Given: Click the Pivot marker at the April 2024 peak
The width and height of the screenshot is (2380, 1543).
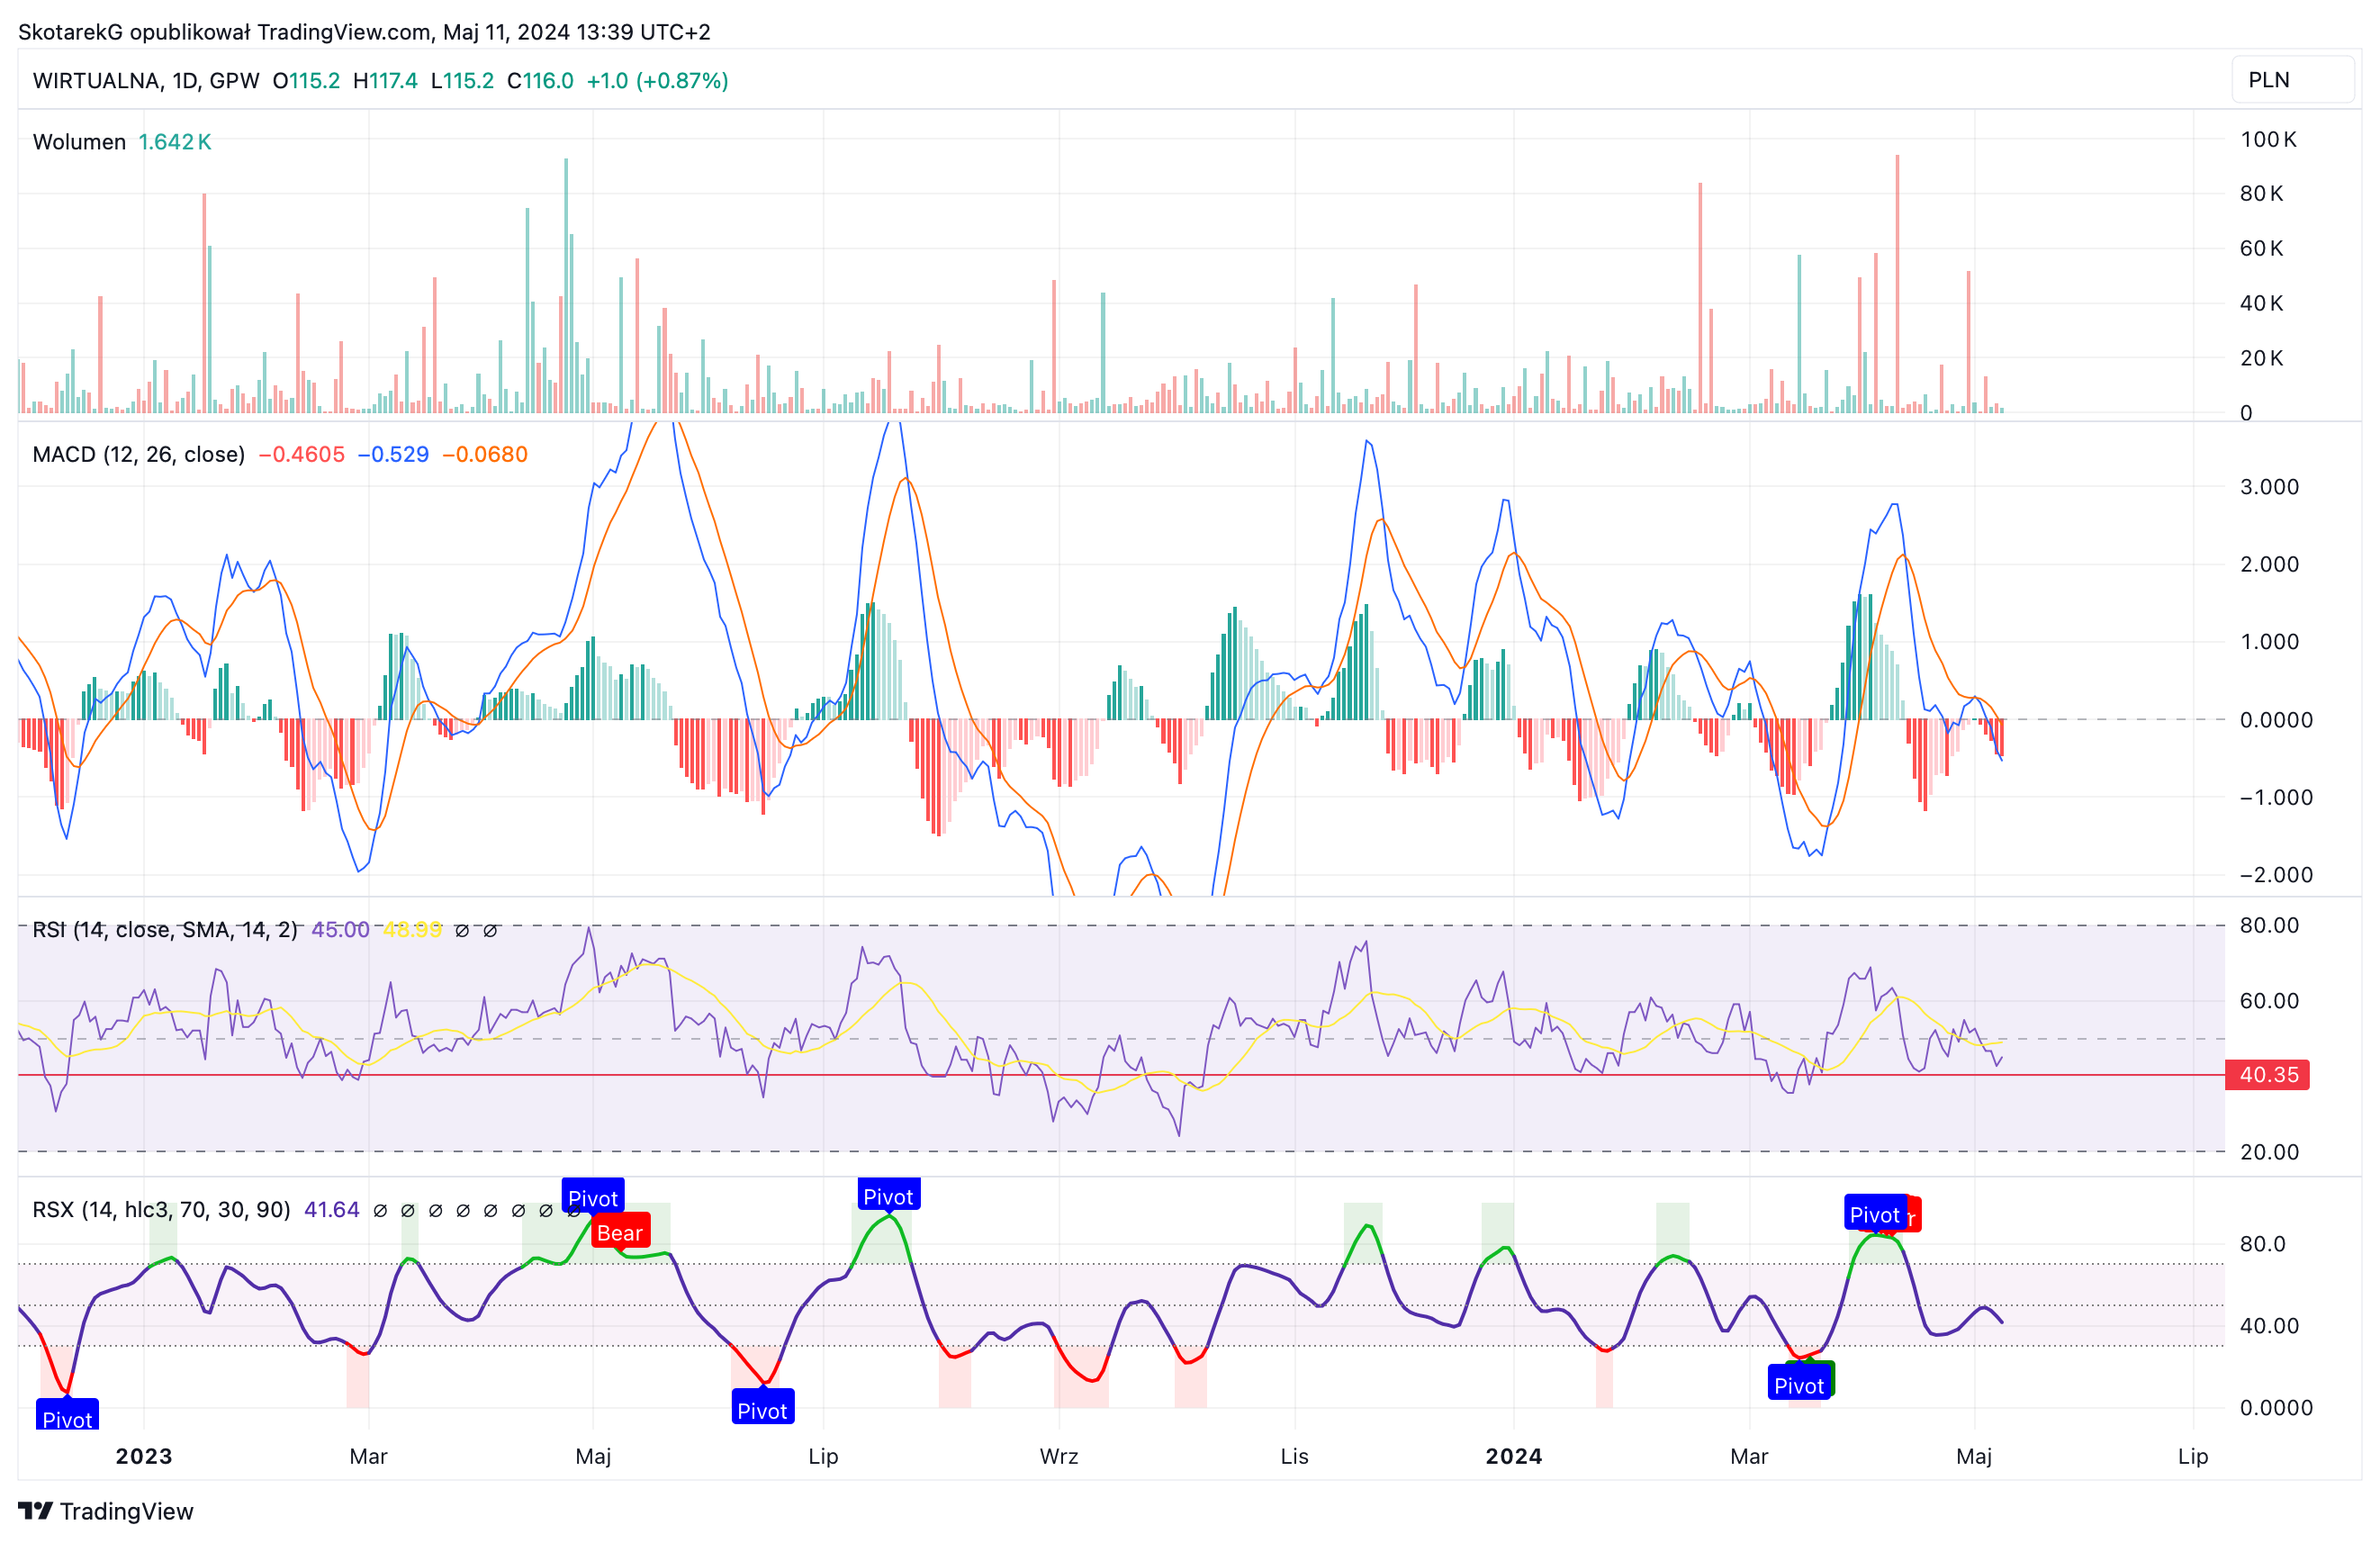Looking at the screenshot, I should point(1874,1214).
